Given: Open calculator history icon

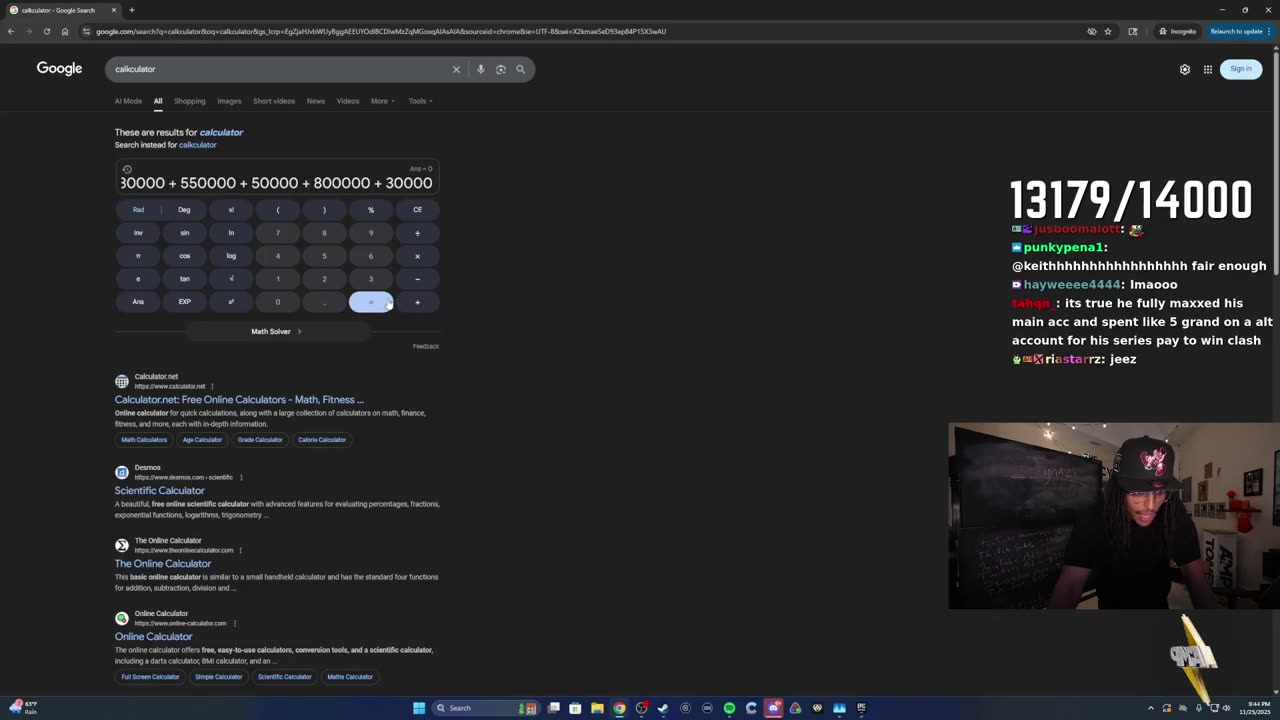Looking at the screenshot, I should [x=127, y=169].
